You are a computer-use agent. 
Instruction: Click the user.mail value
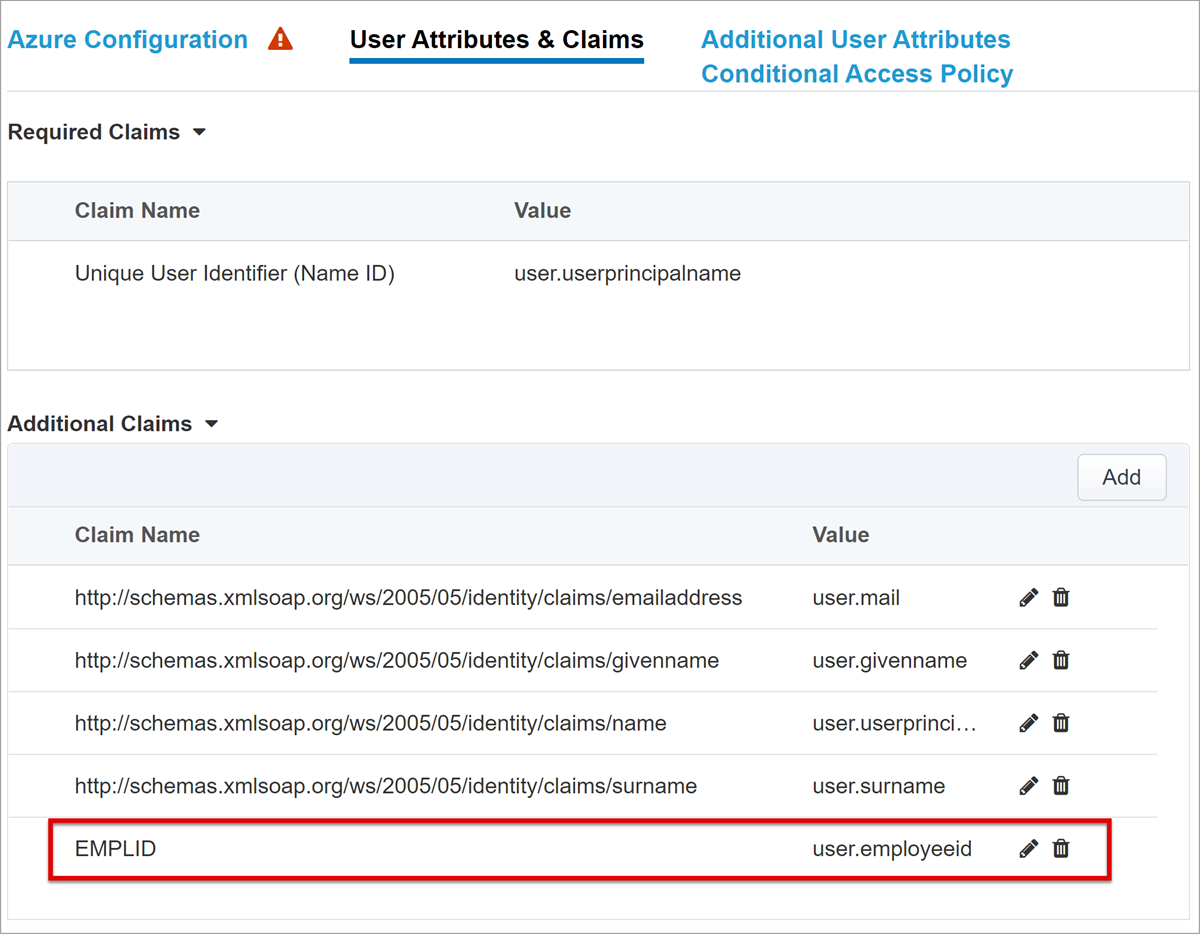coord(856,598)
